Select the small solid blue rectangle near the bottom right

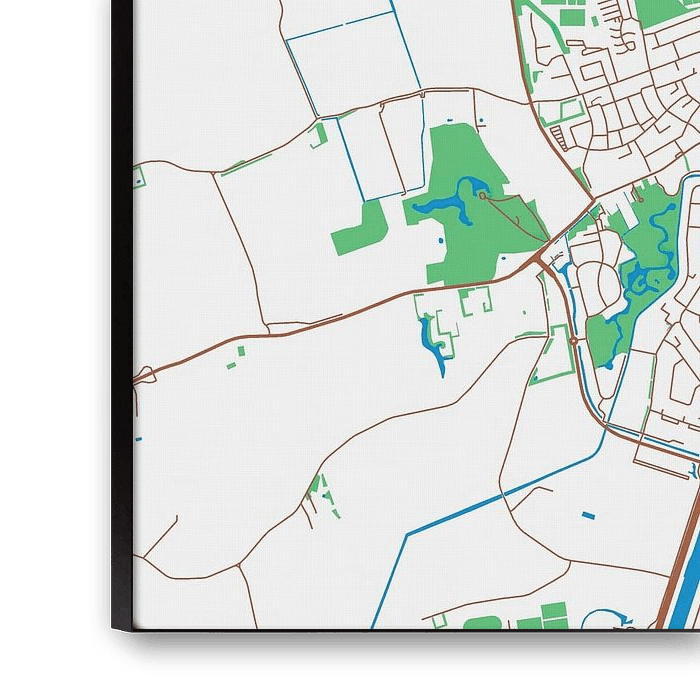click(588, 515)
